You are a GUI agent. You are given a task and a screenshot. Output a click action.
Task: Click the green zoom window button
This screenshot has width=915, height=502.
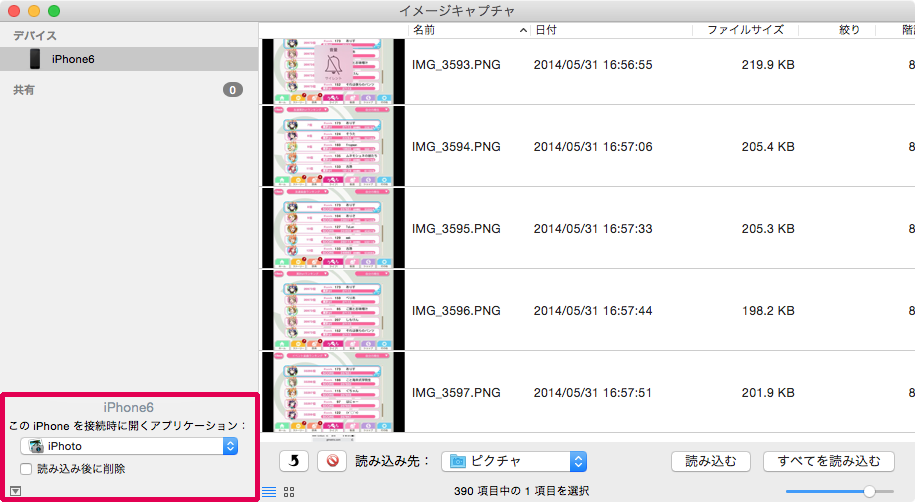(x=54, y=11)
